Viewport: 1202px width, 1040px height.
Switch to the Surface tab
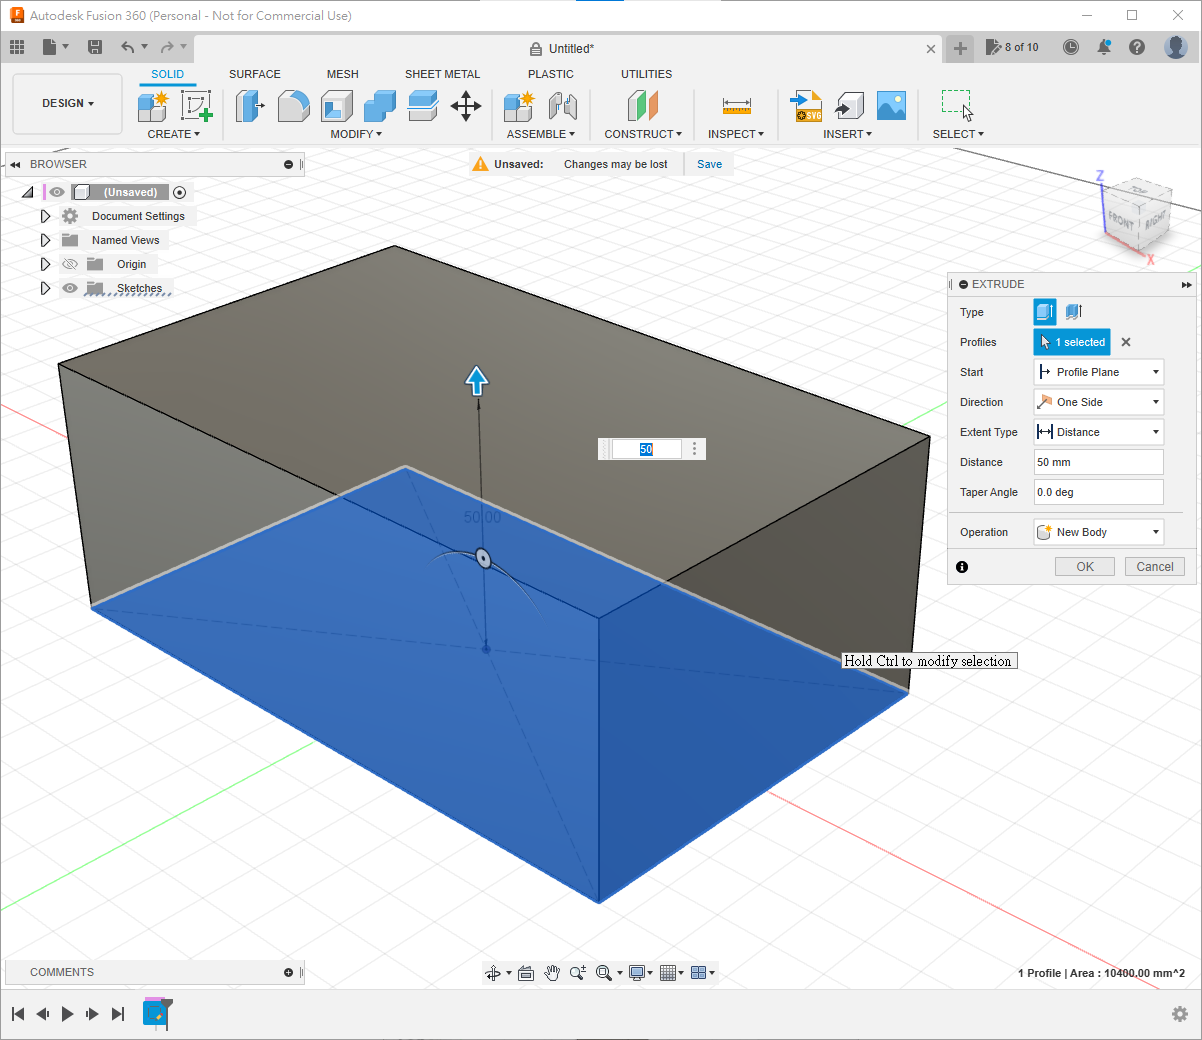(x=254, y=74)
